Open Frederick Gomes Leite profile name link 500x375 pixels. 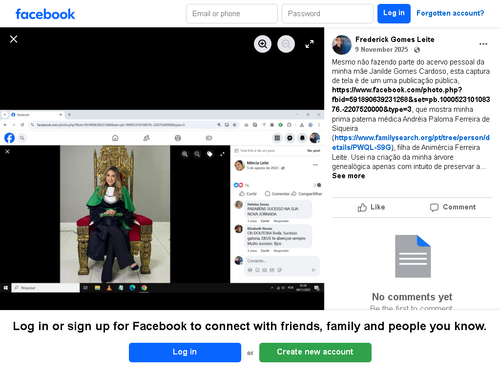coord(395,39)
